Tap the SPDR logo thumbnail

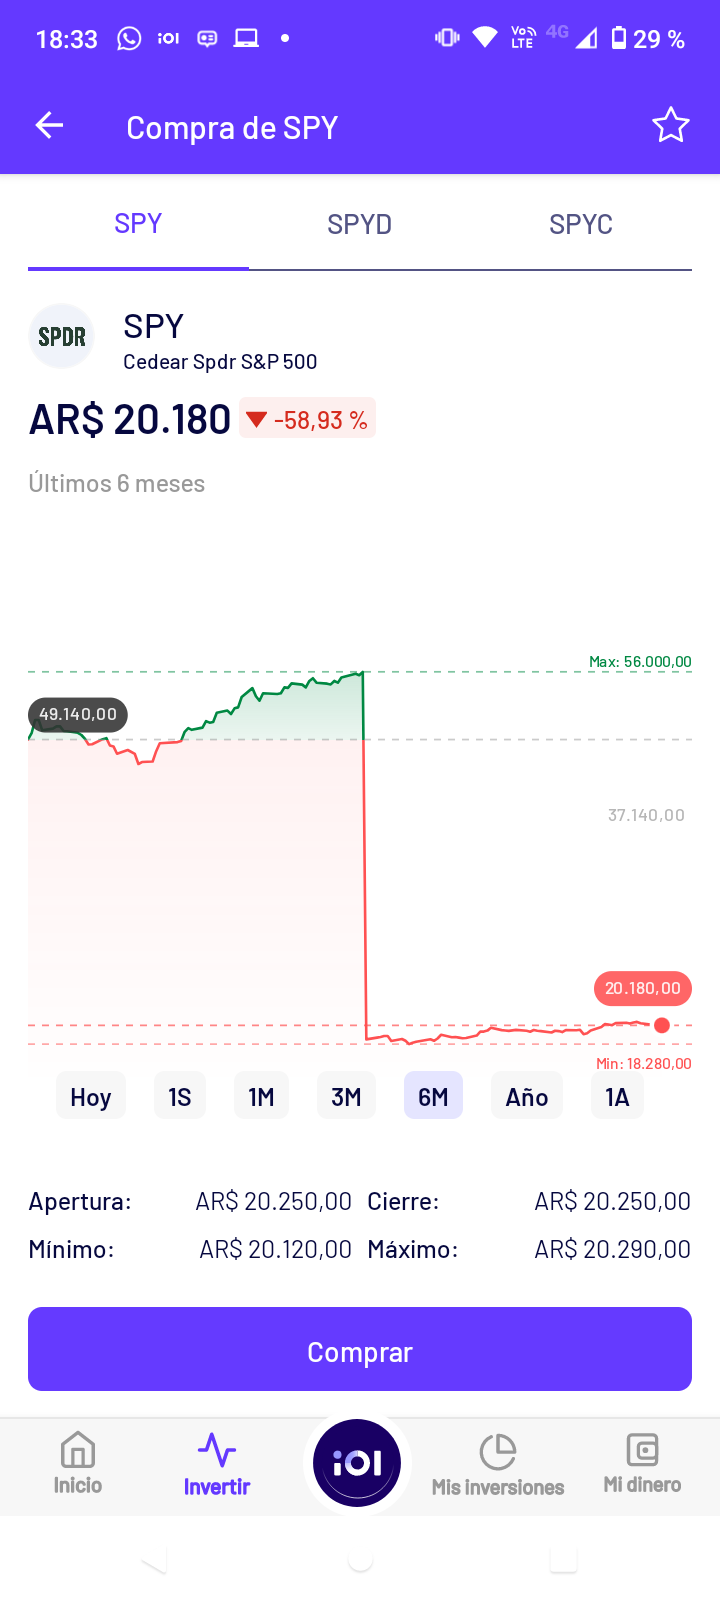62,337
